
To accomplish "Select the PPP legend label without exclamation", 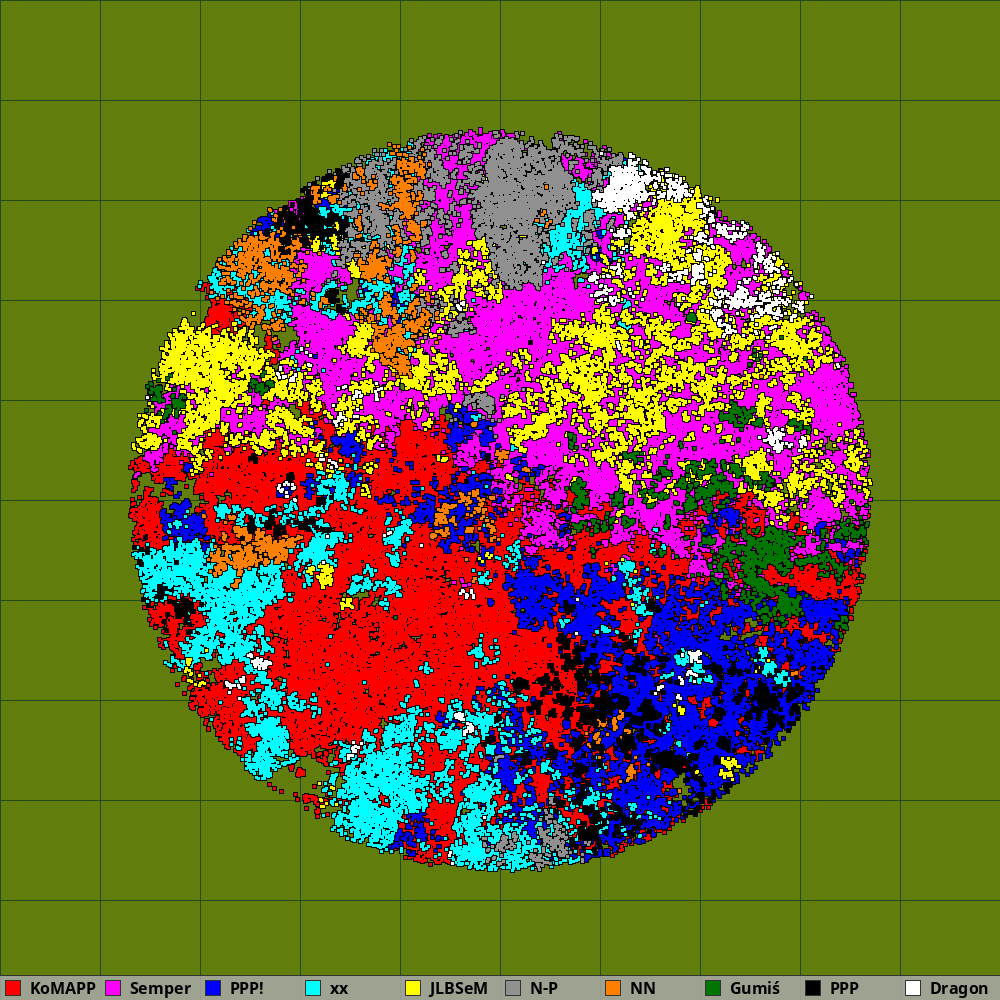I will click(x=844, y=988).
